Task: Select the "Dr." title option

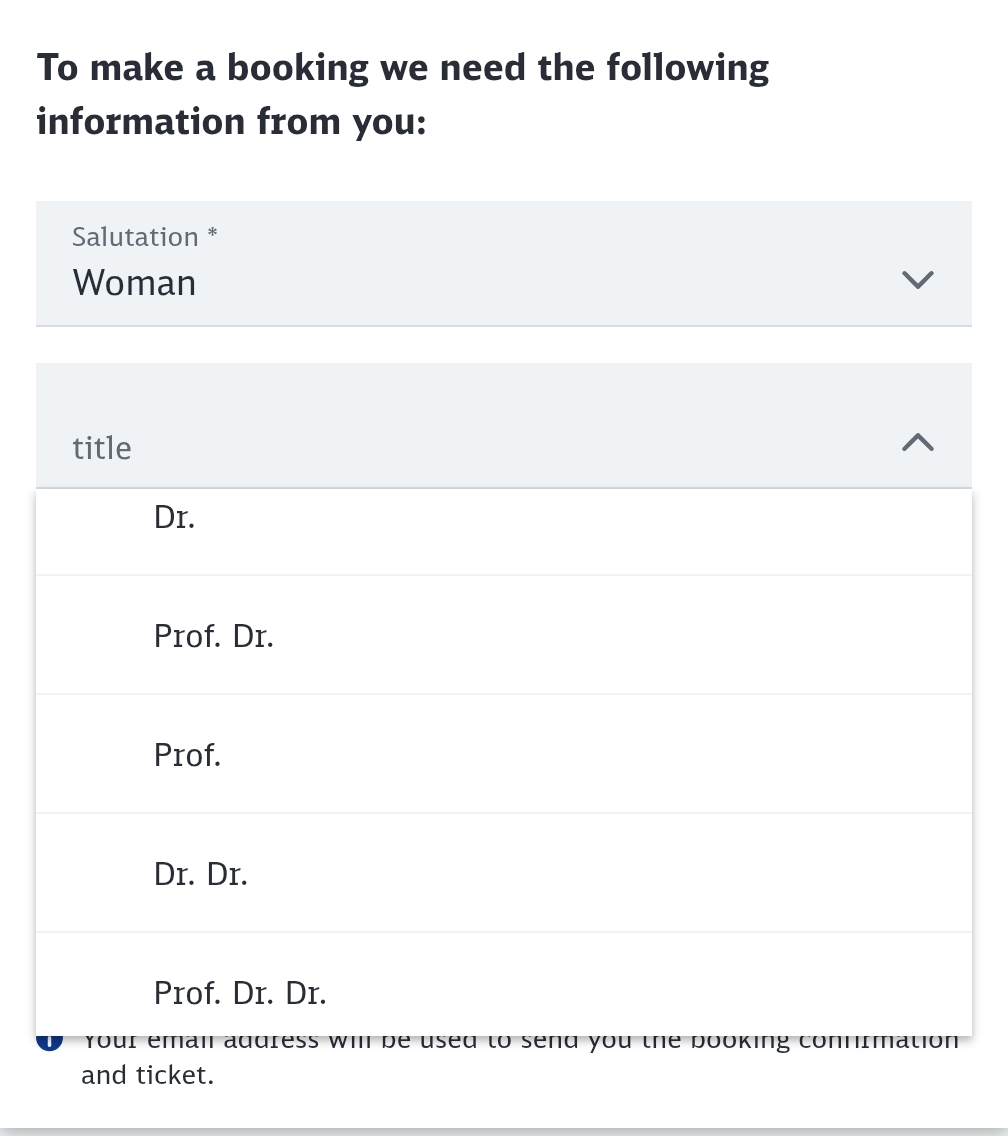Action: 175,518
